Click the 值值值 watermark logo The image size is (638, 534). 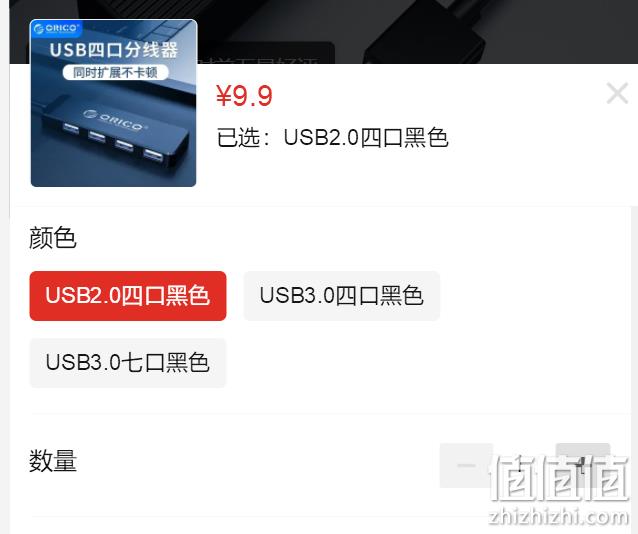click(559, 477)
